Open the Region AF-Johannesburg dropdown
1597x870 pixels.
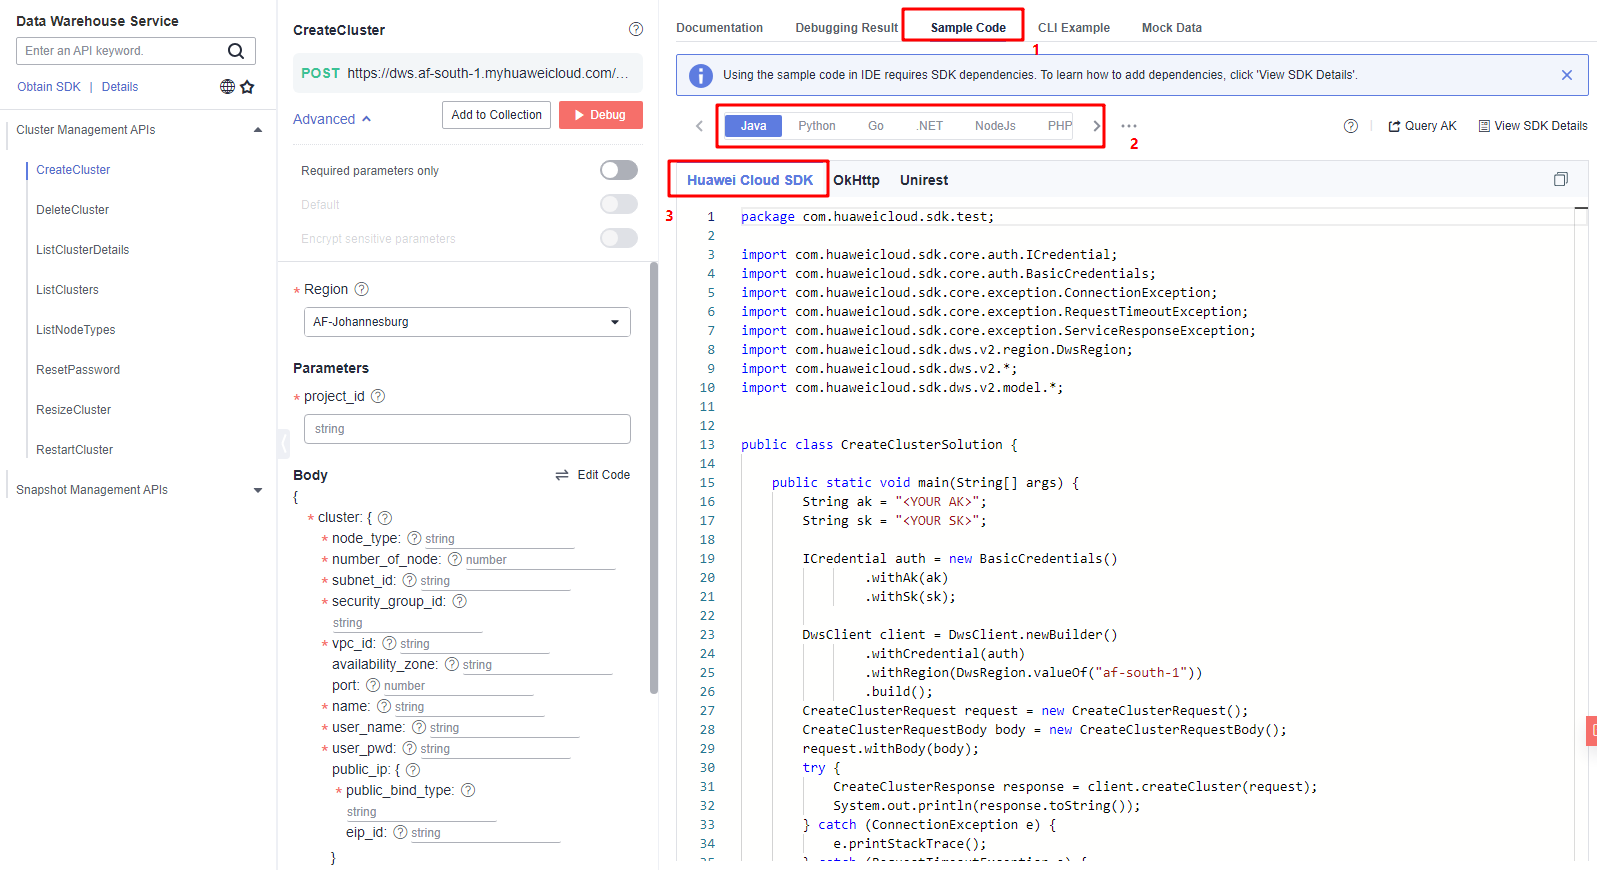tap(467, 322)
